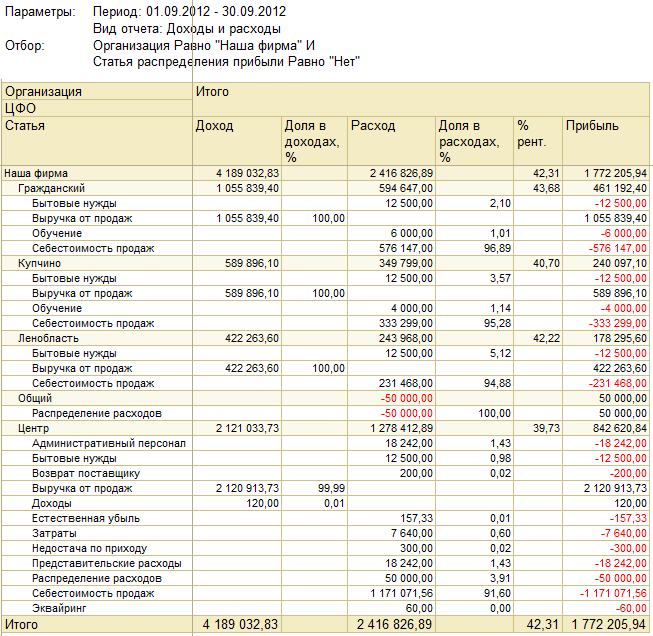Click the 'Доходы' row label
This screenshot has height=636, width=653.
coord(52,503)
